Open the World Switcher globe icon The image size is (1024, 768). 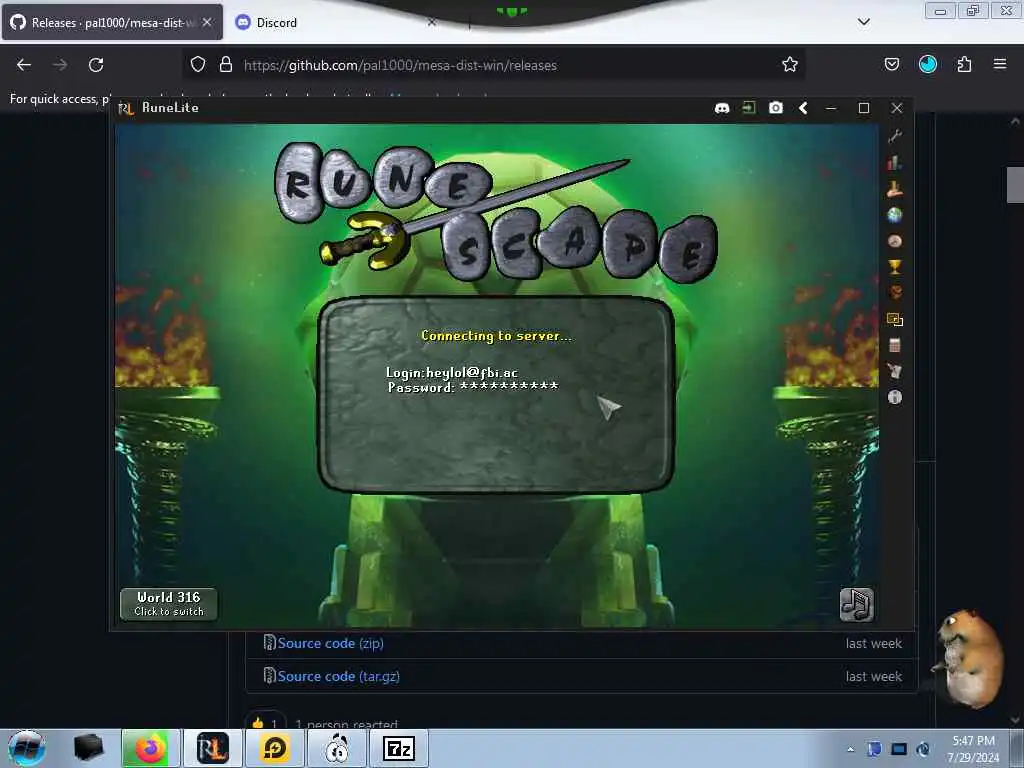click(895, 215)
